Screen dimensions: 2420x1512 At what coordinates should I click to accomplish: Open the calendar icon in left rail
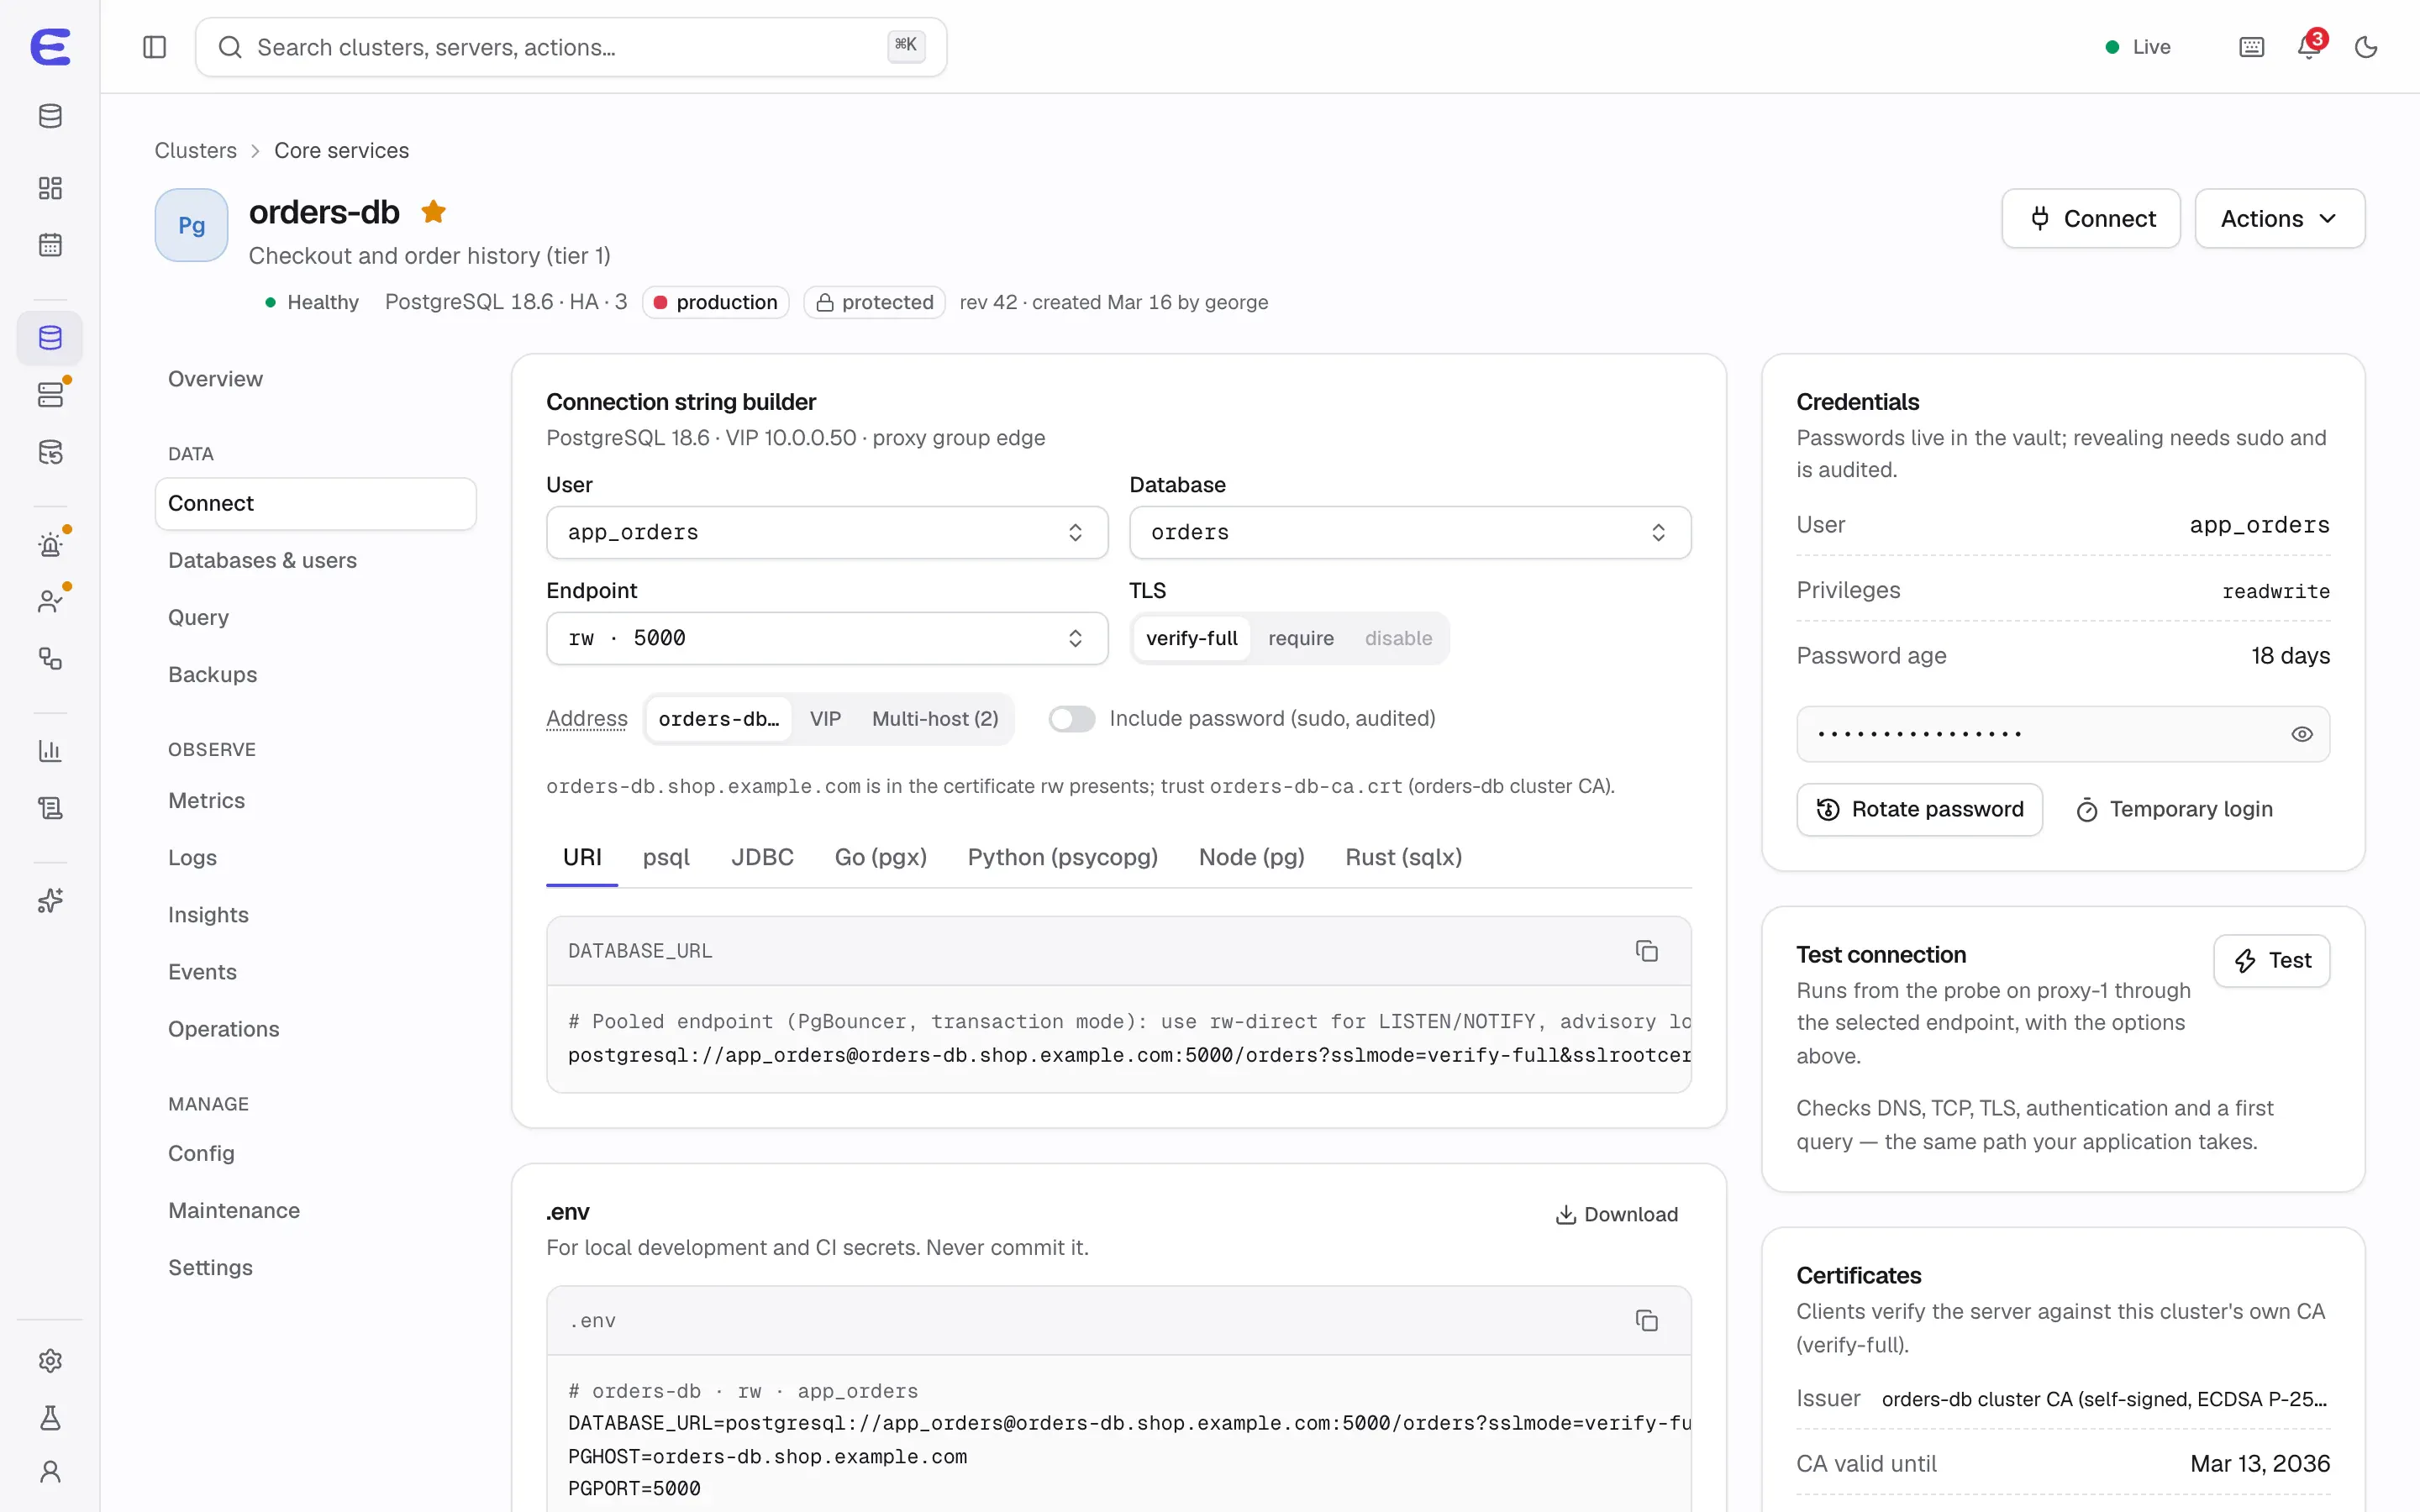50,245
